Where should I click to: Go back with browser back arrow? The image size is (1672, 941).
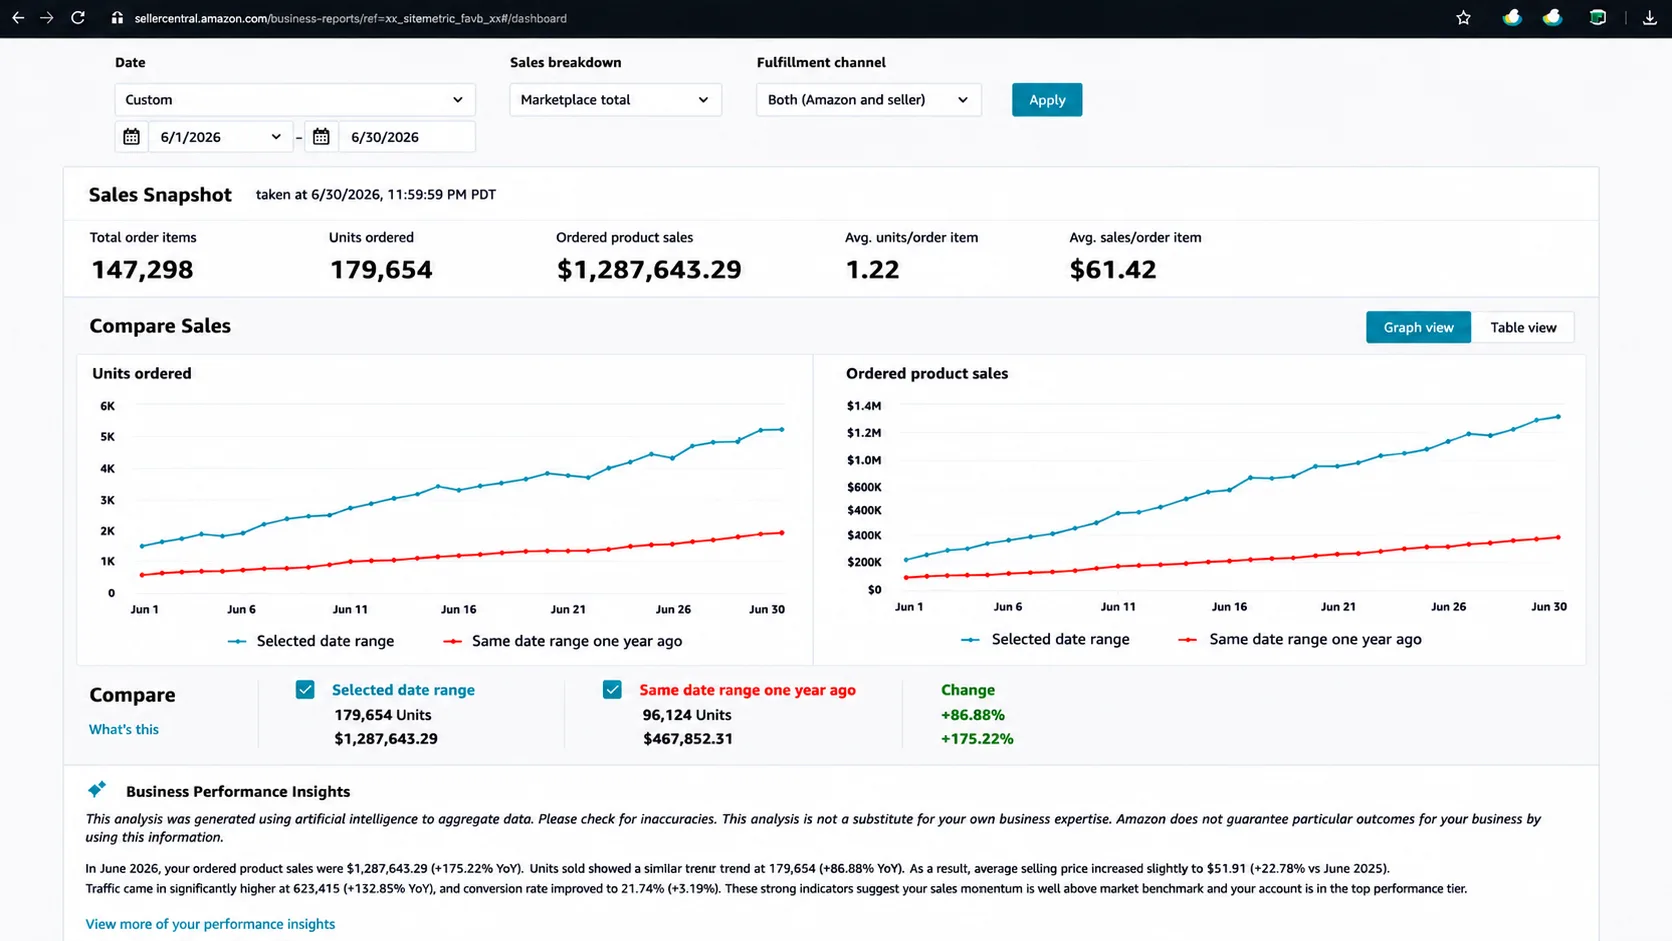pyautogui.click(x=18, y=18)
